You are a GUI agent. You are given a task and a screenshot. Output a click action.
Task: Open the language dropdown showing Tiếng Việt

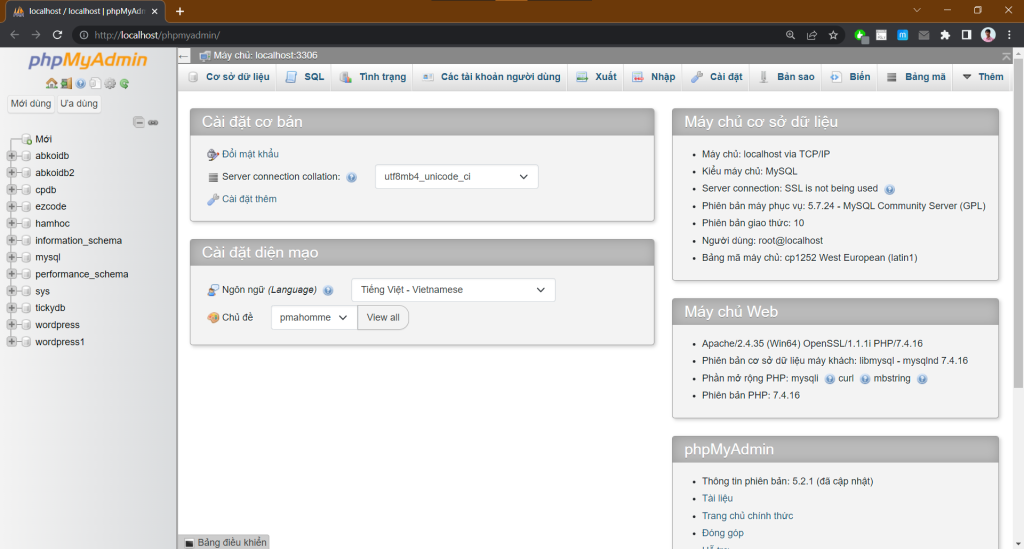(x=453, y=290)
